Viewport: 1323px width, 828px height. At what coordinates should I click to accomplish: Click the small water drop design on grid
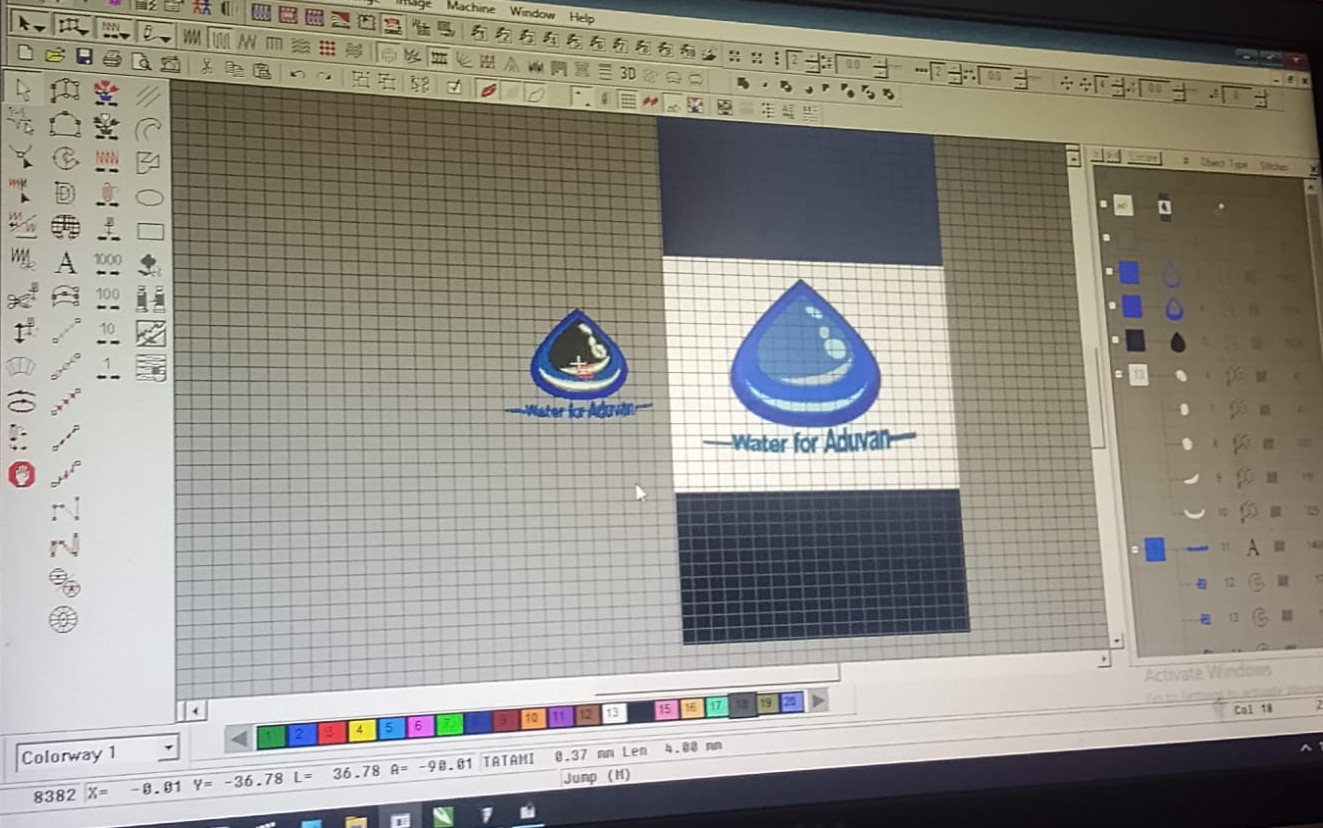pos(579,355)
